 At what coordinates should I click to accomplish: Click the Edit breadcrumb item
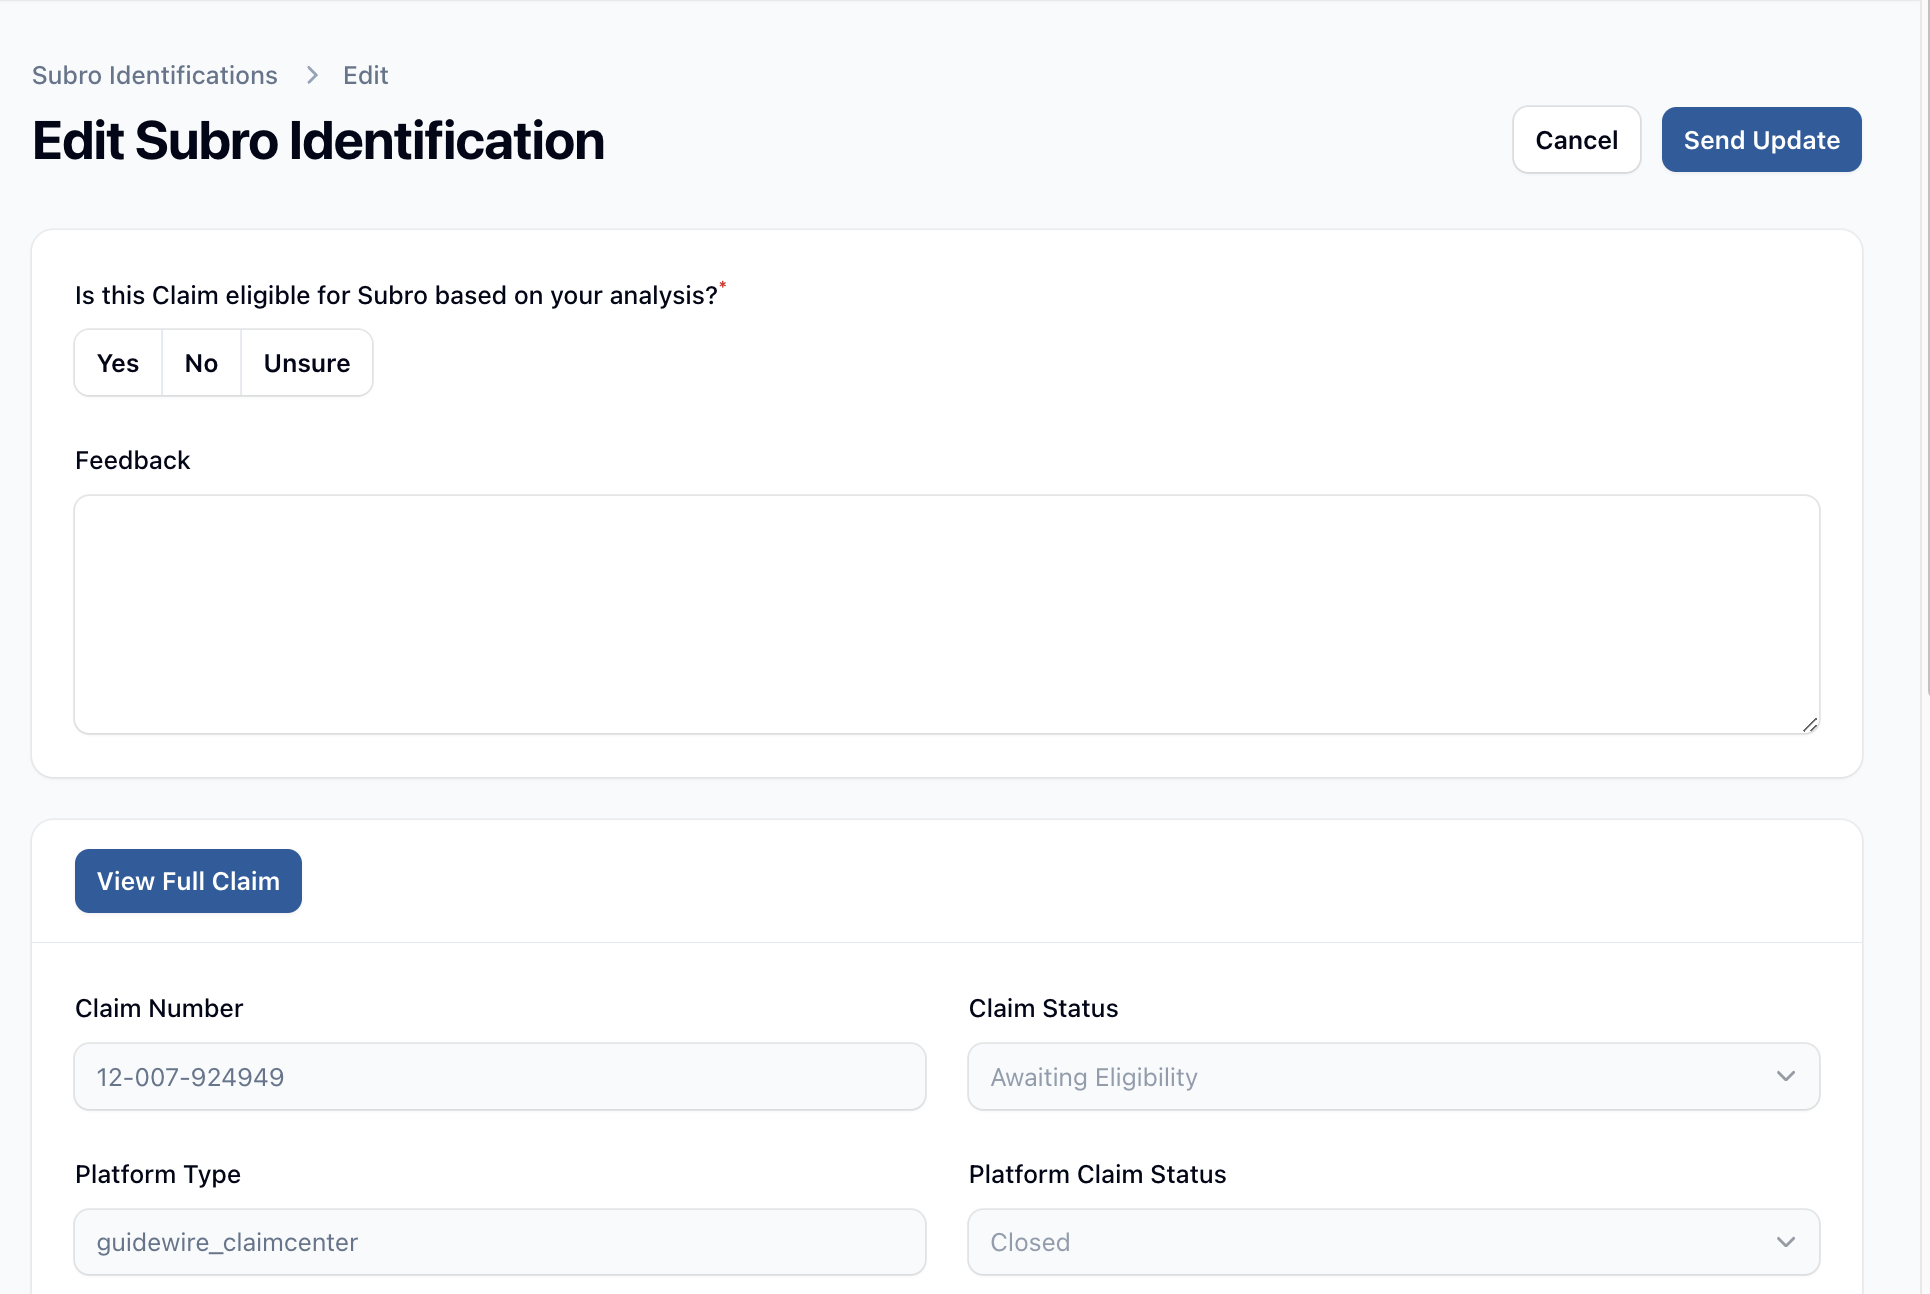[x=365, y=75]
